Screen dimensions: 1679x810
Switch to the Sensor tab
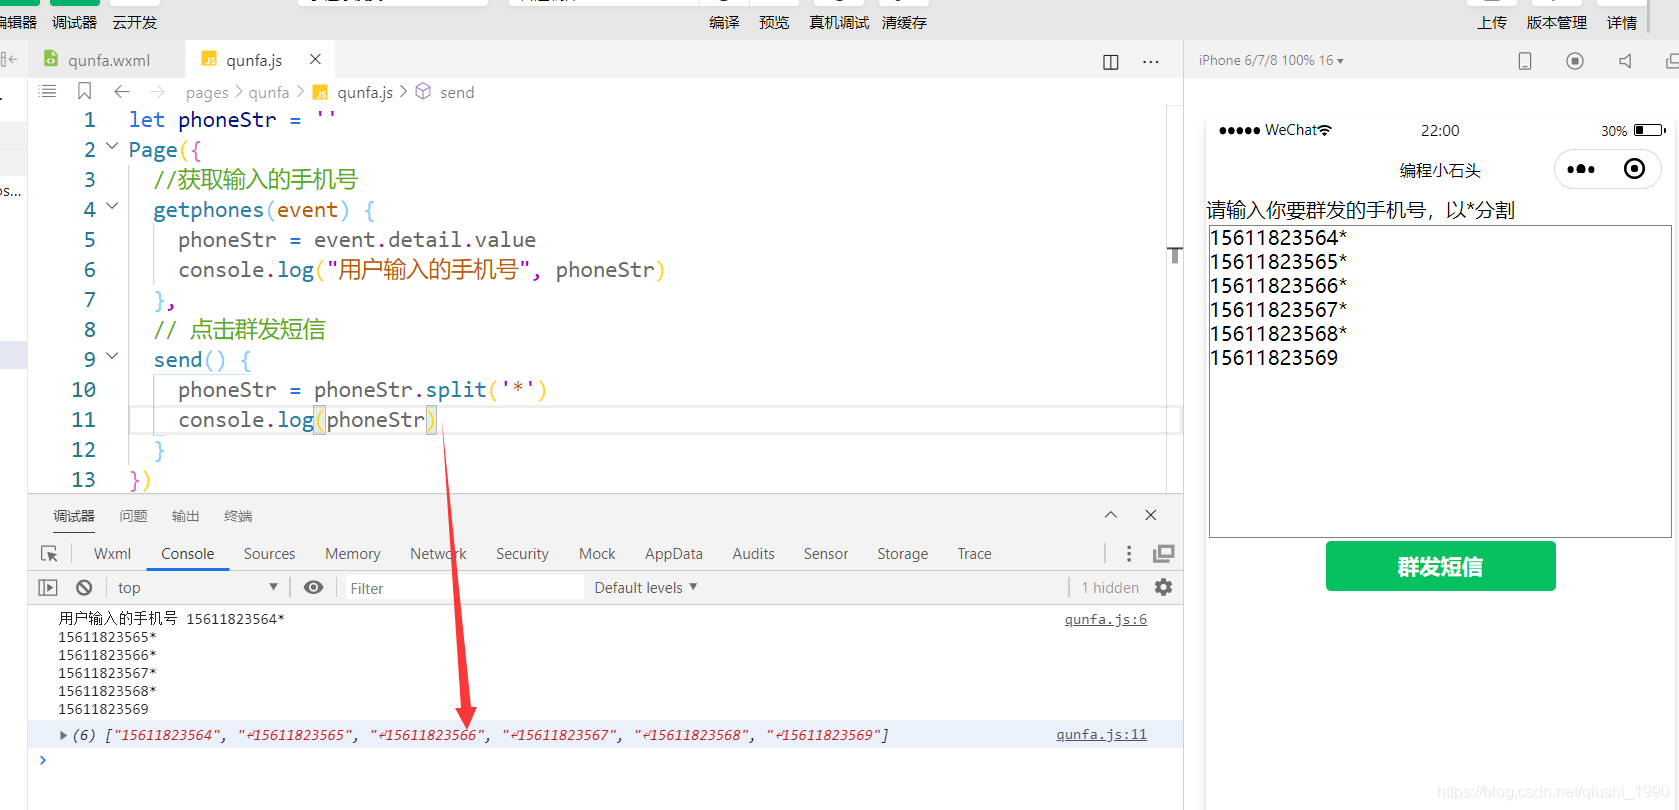tap(825, 553)
